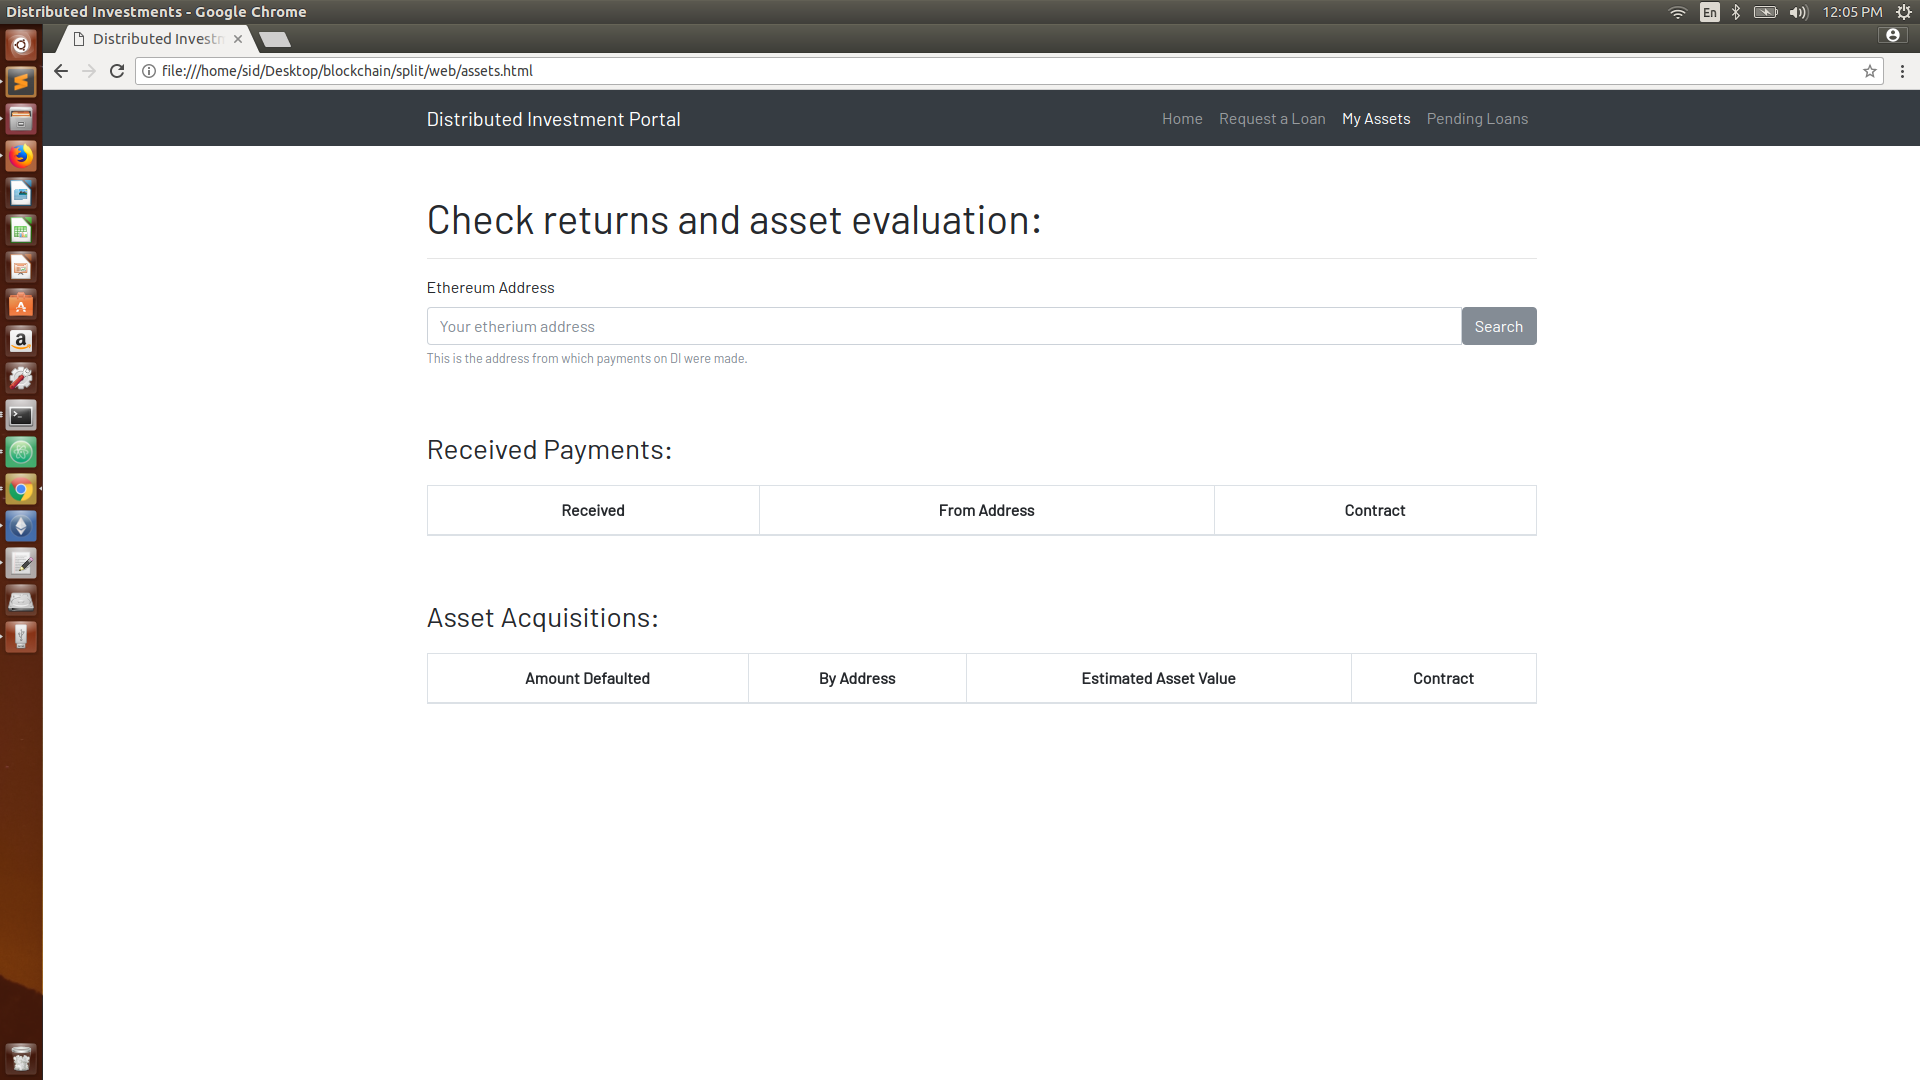Open the system settings gear menu
The height and width of the screenshot is (1080, 1920).
pyautogui.click(x=1903, y=12)
